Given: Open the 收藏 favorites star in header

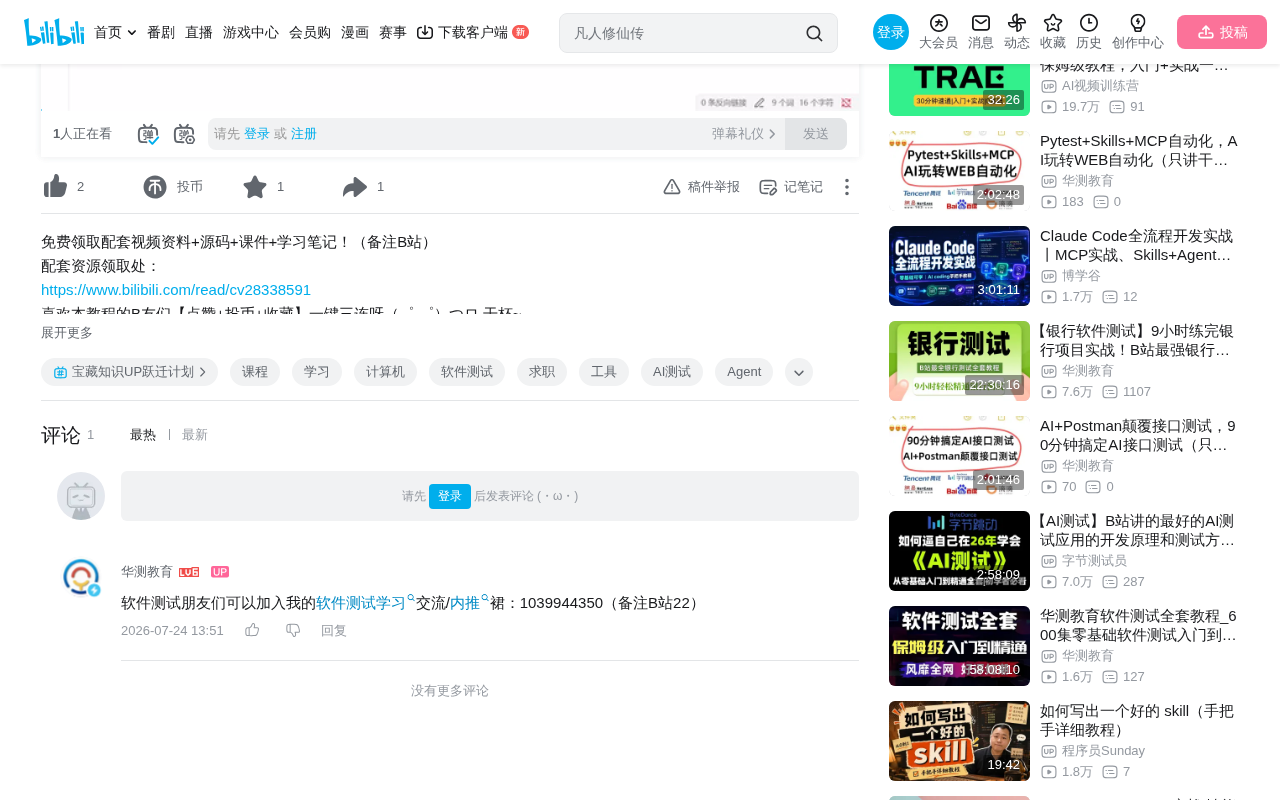Looking at the screenshot, I should click(x=1053, y=23).
